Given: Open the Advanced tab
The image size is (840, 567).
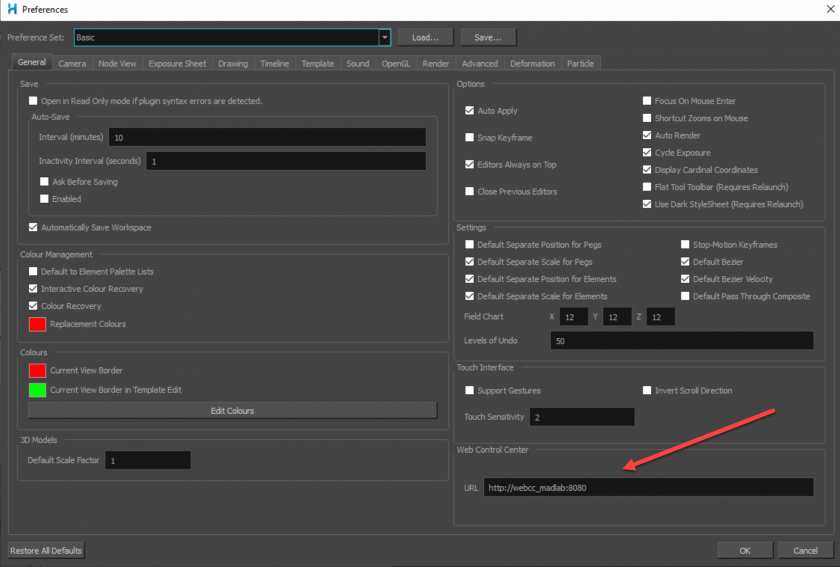Looking at the screenshot, I should coord(480,63).
